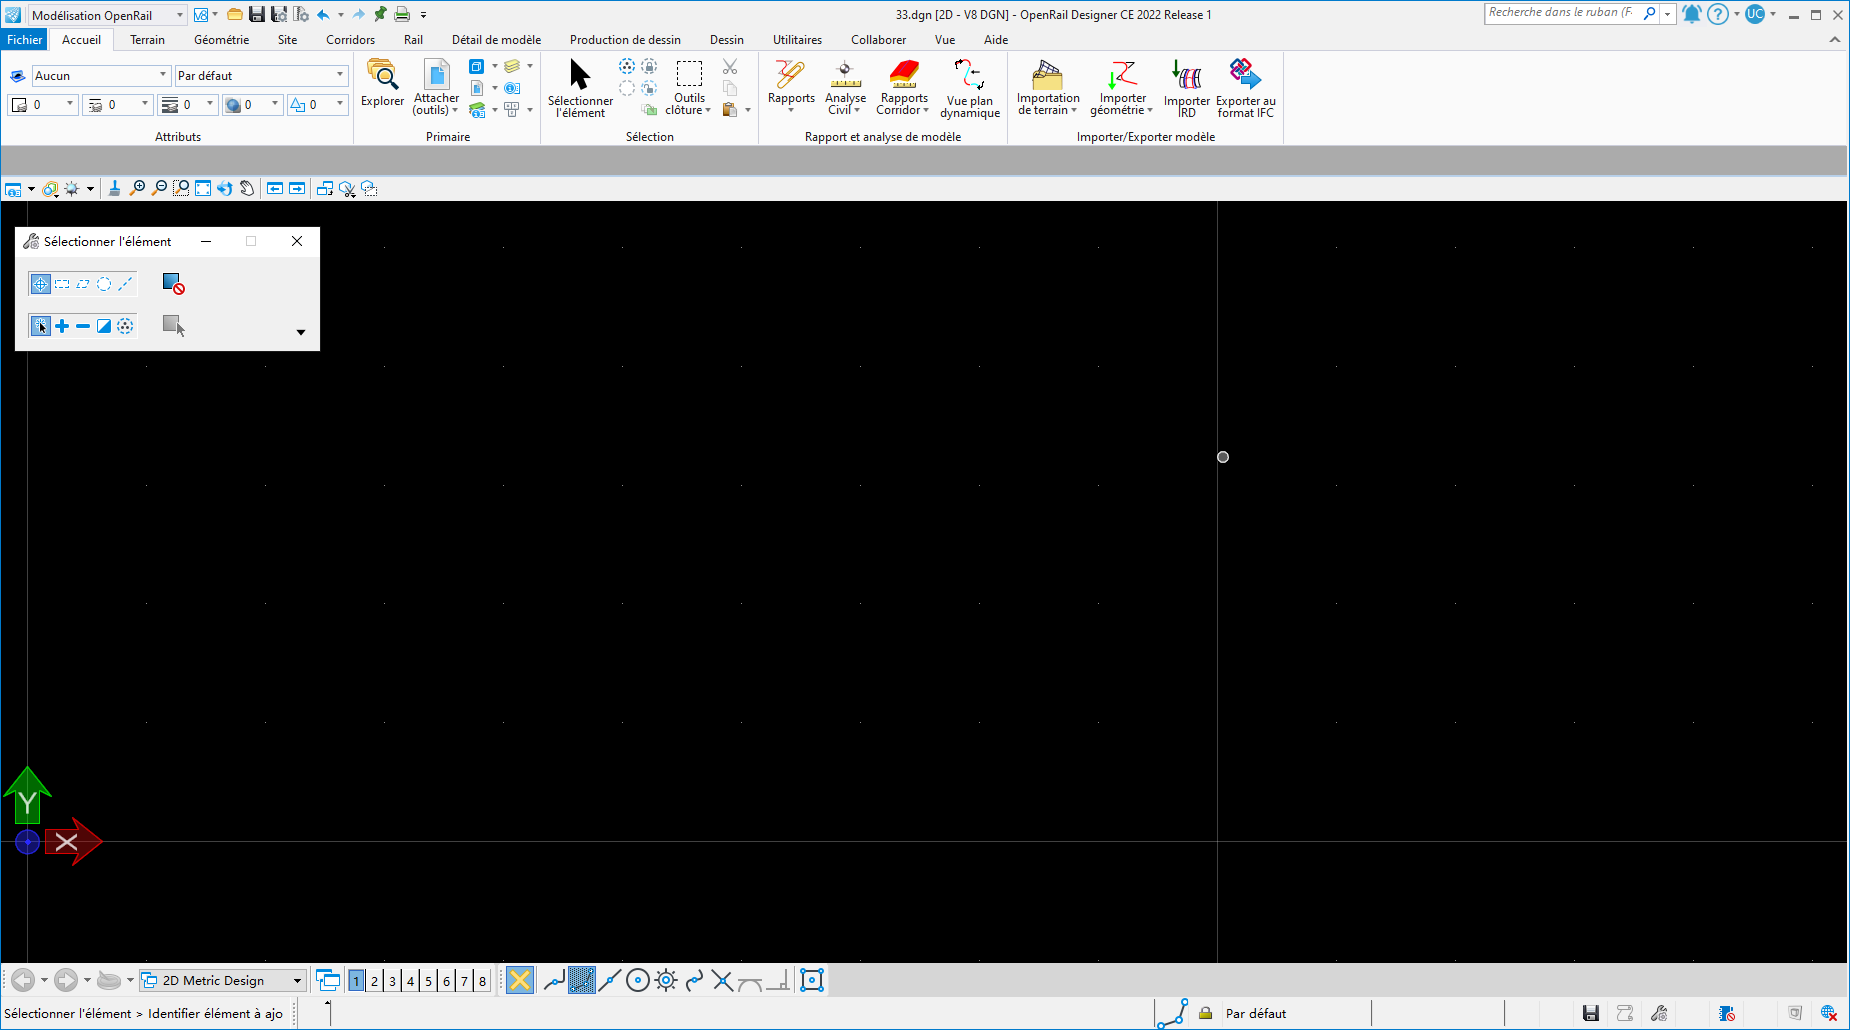Open the paste options dropdown arrow

pyautogui.click(x=748, y=110)
